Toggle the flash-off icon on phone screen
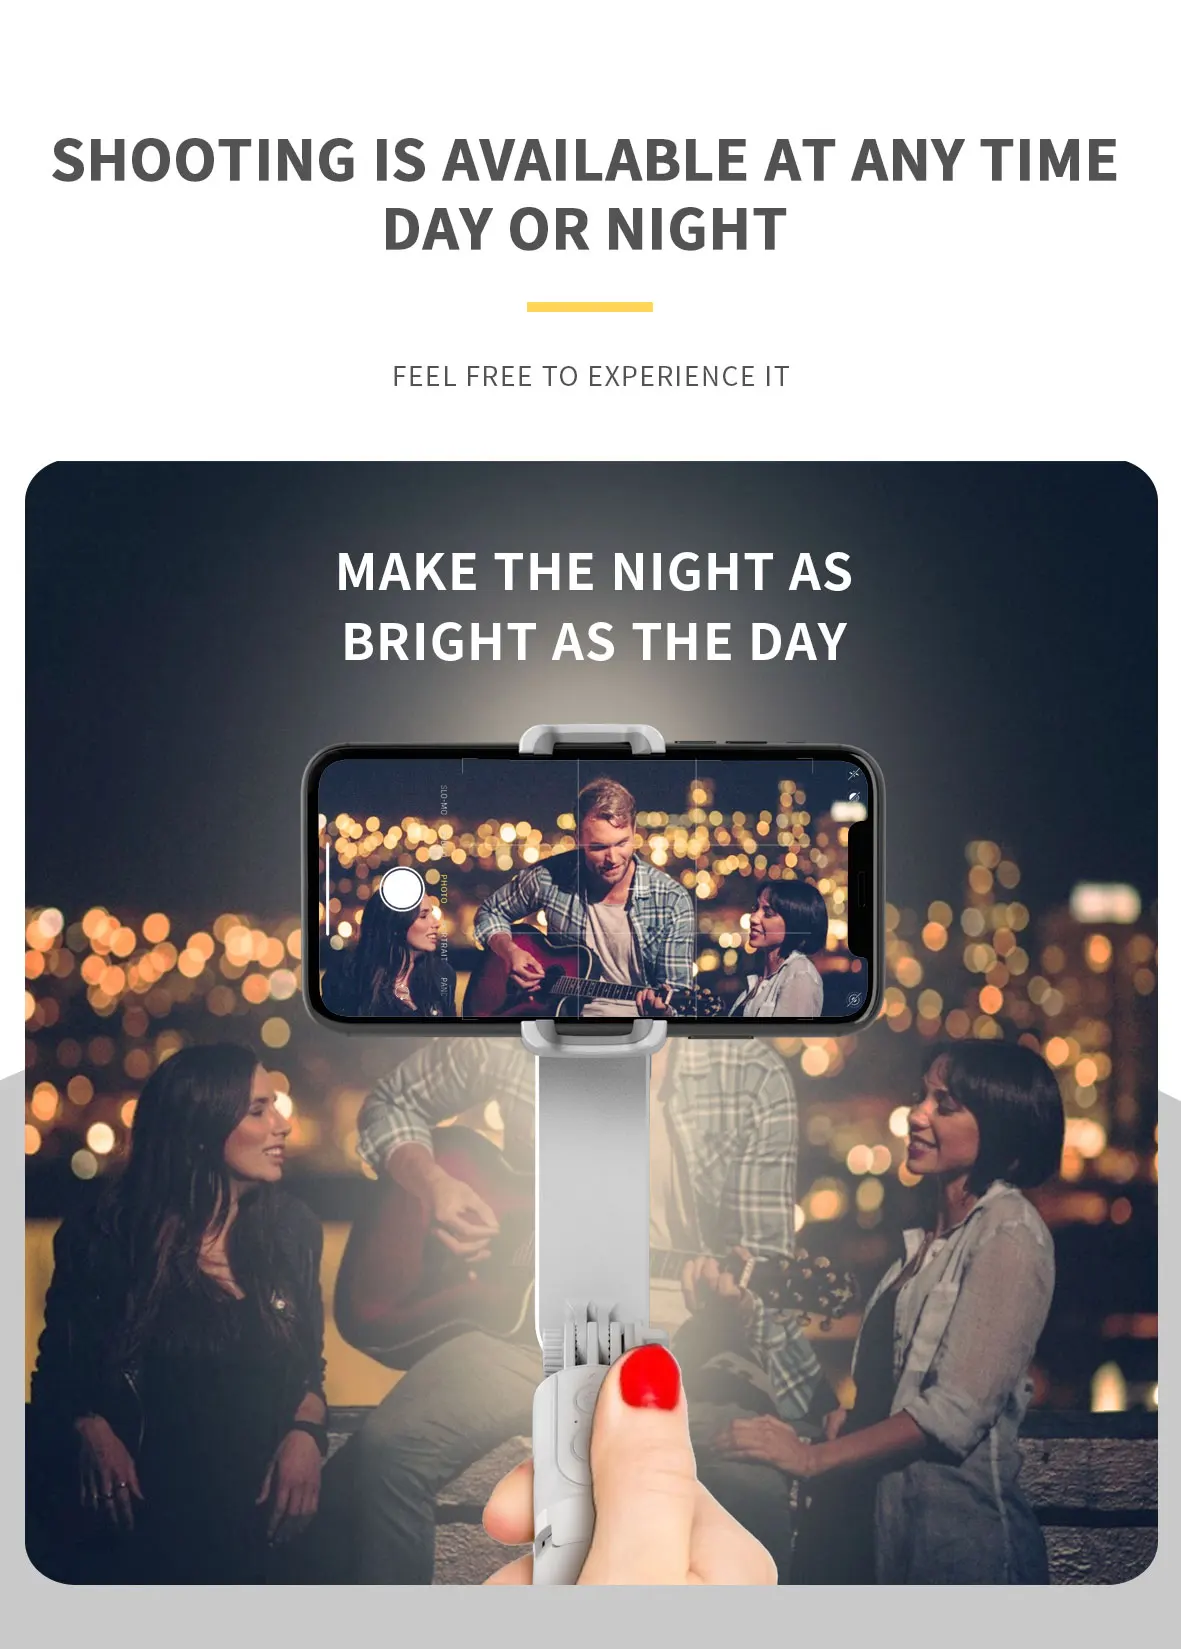The height and width of the screenshot is (1649, 1181). click(x=853, y=774)
